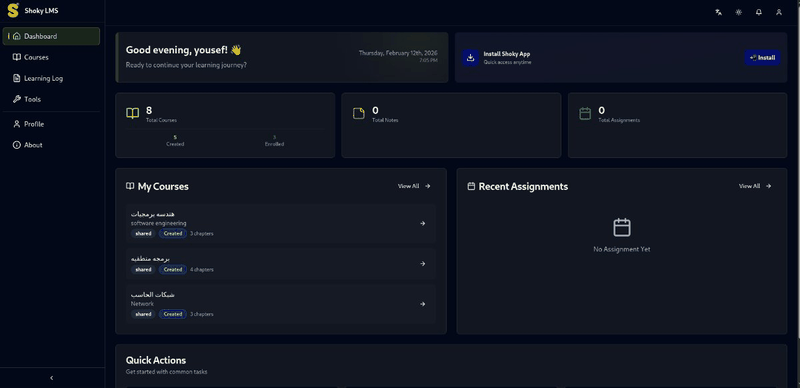Open the notifications bell icon
The image size is (800, 388).
click(759, 12)
